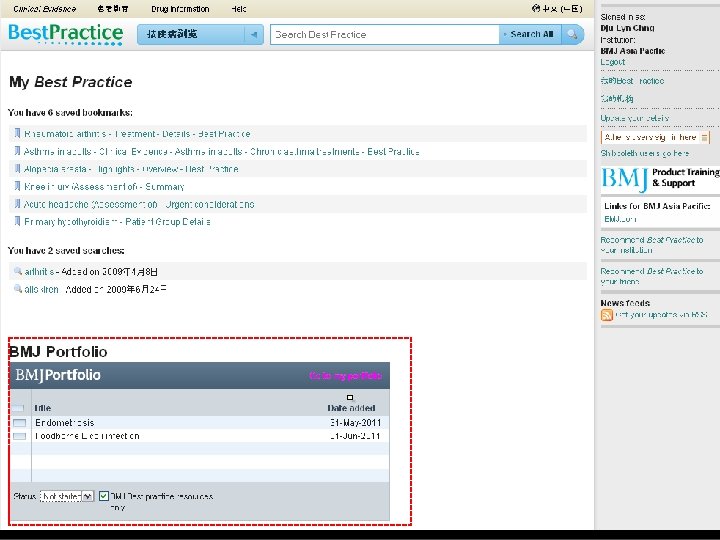Click the bookmark icon beside Knee injury
This screenshot has width=720, height=540.
[x=17, y=186]
